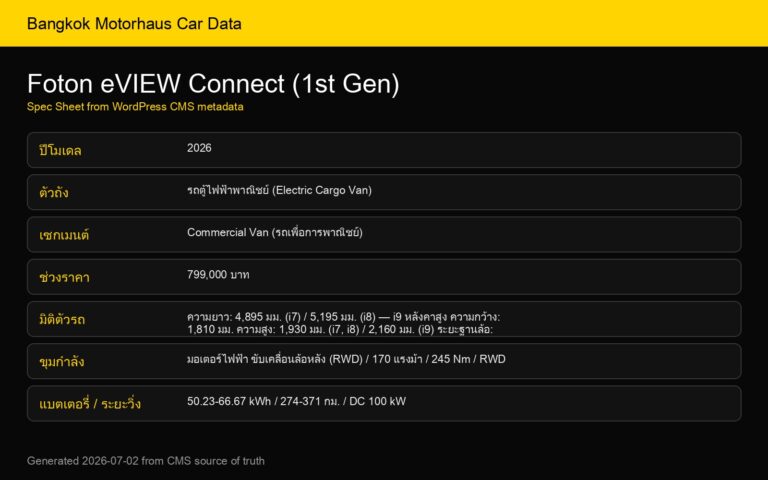This screenshot has width=768, height=480.
Task: Click the ช่วงราคา row label
Action: tap(64, 277)
